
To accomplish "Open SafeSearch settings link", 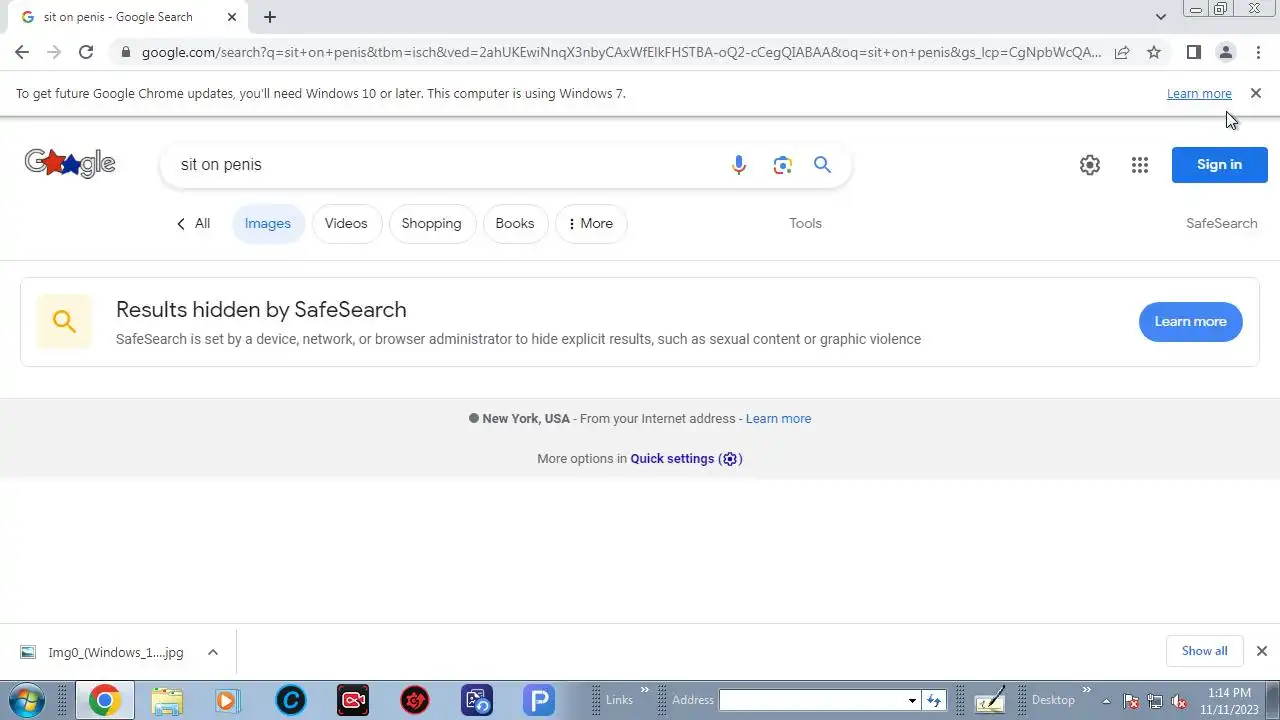I will 1221,223.
